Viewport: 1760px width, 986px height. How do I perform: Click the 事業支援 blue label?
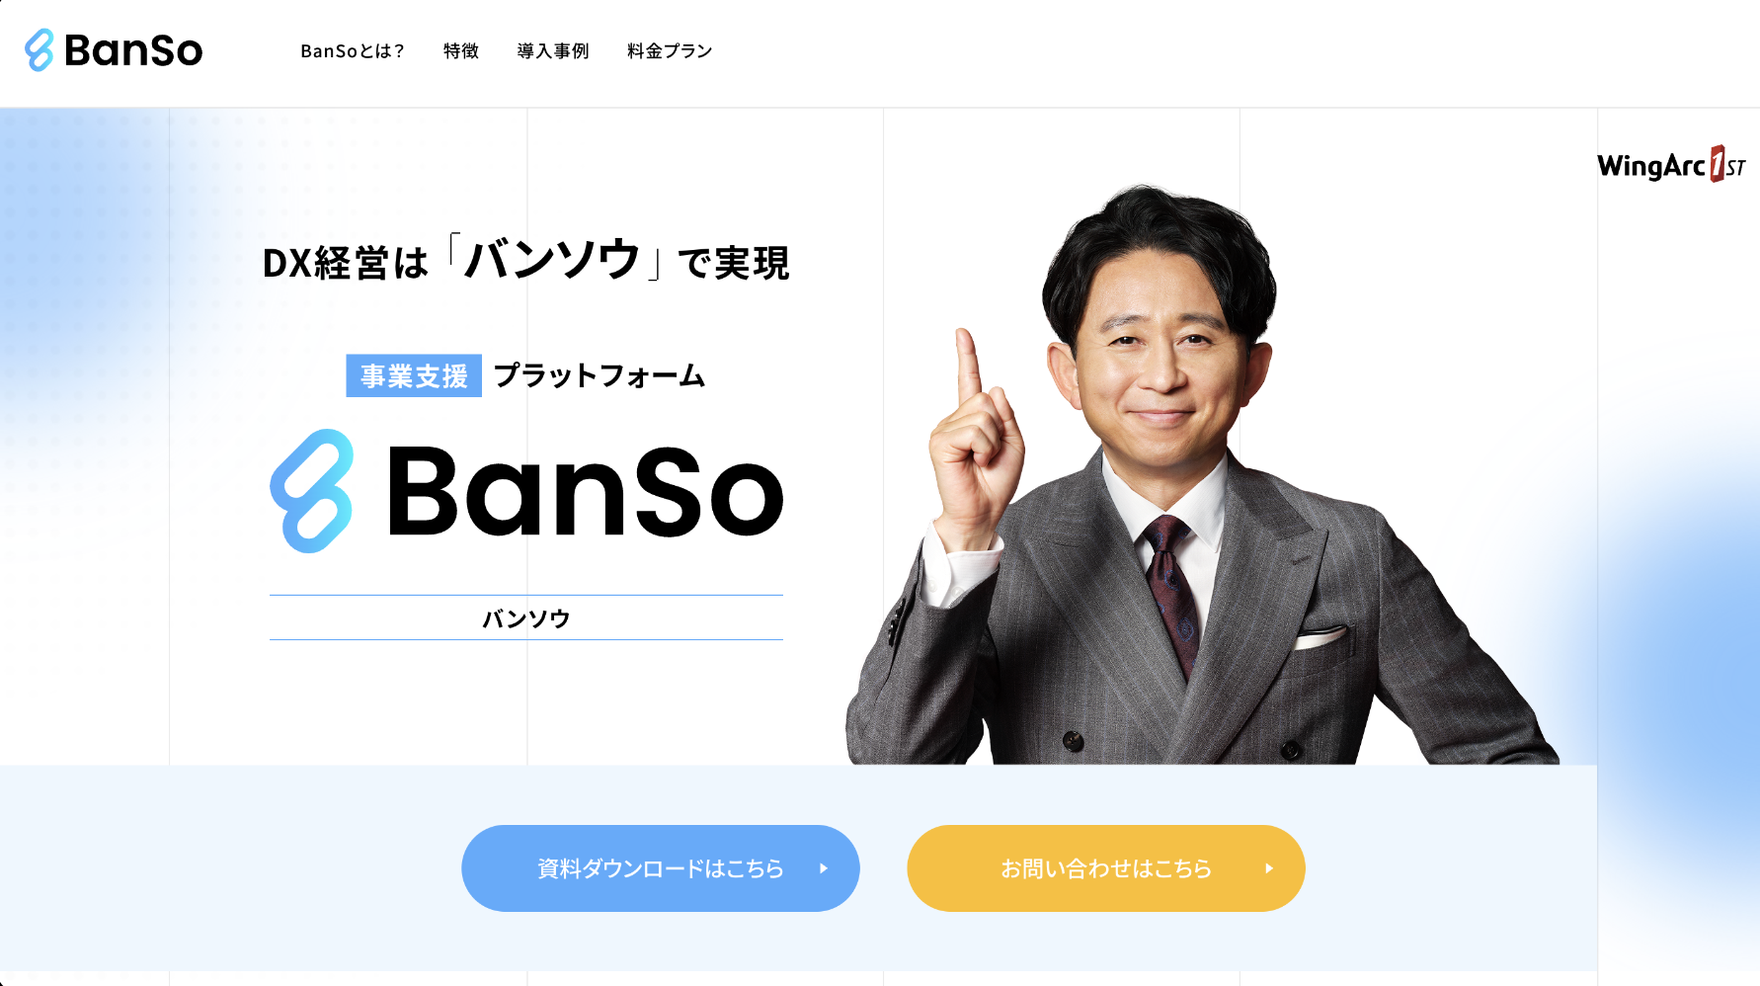[x=414, y=376]
